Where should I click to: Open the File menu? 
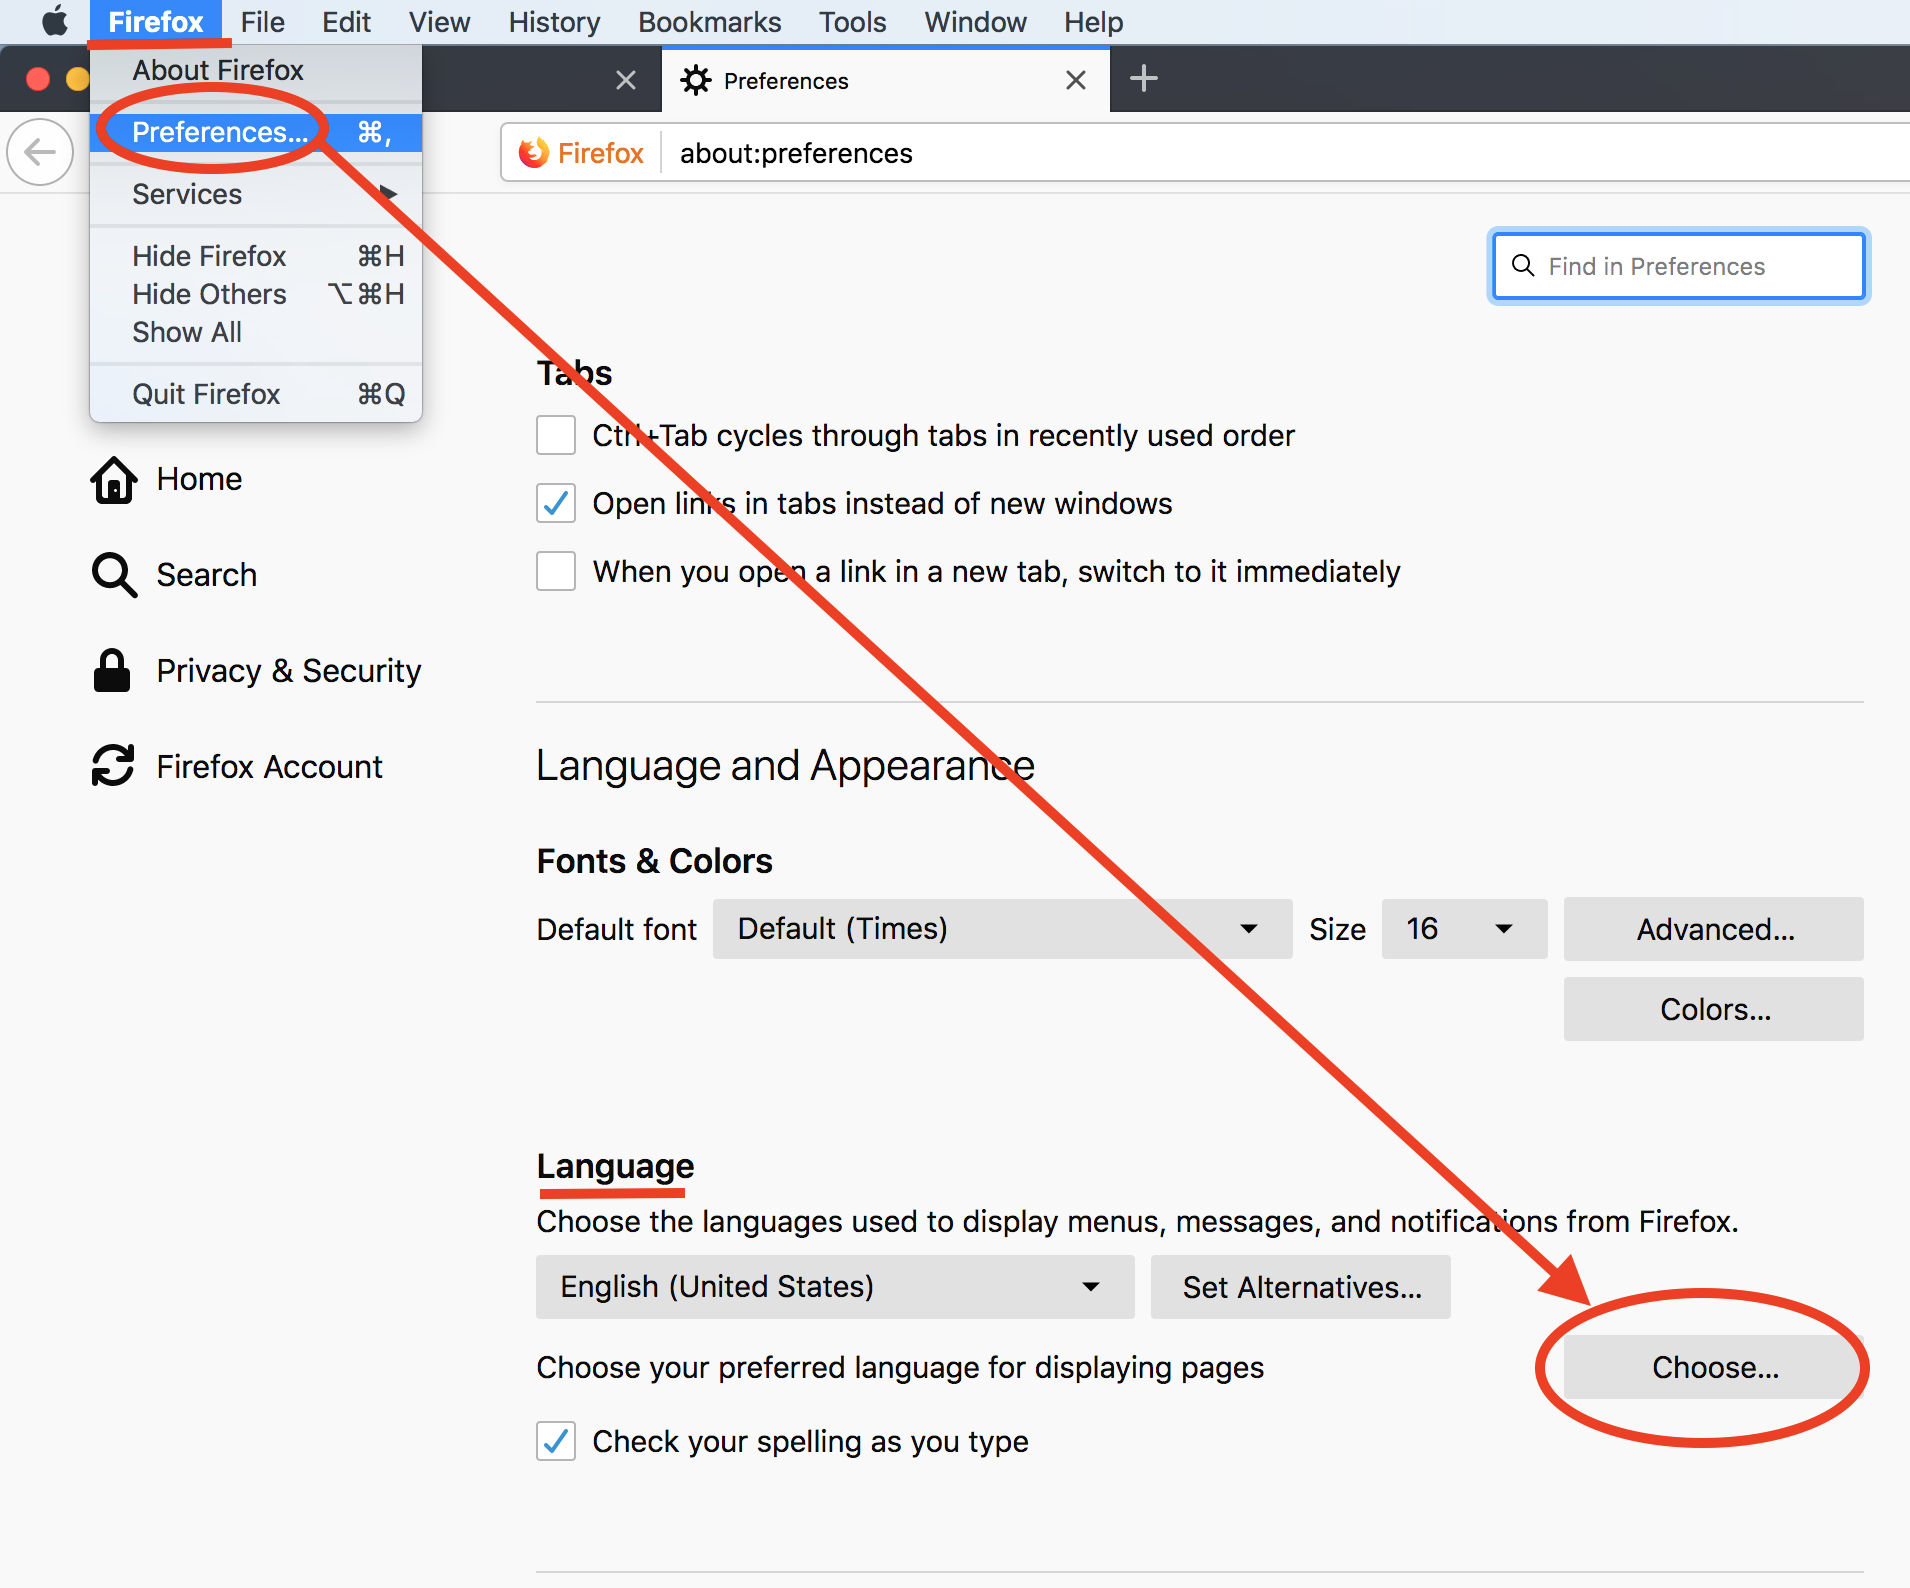pos(263,22)
